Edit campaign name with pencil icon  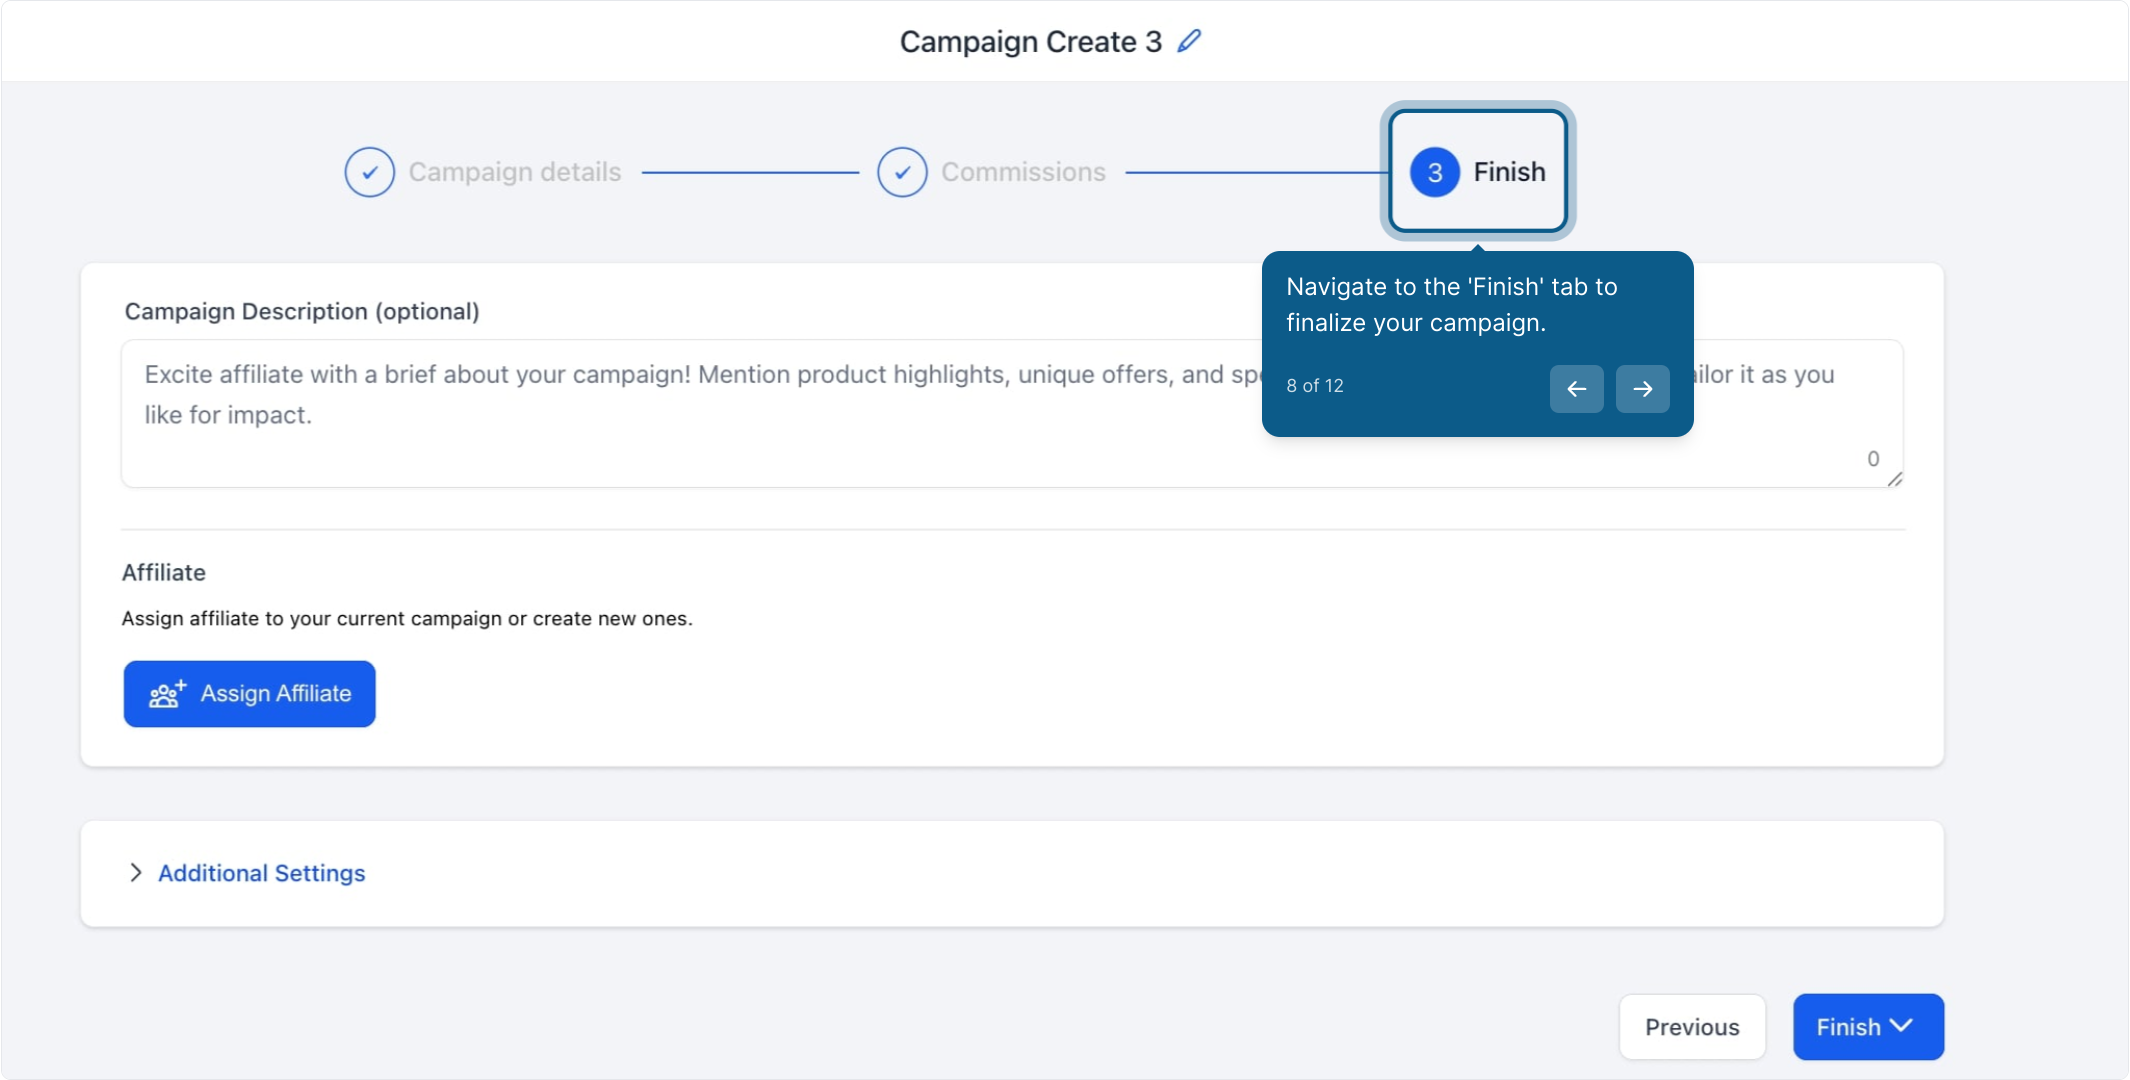(1189, 41)
